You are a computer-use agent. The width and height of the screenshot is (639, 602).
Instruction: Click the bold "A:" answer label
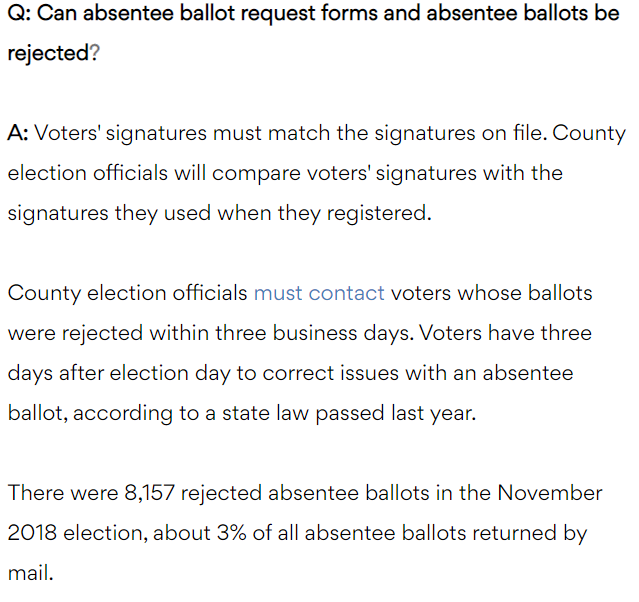point(18,133)
